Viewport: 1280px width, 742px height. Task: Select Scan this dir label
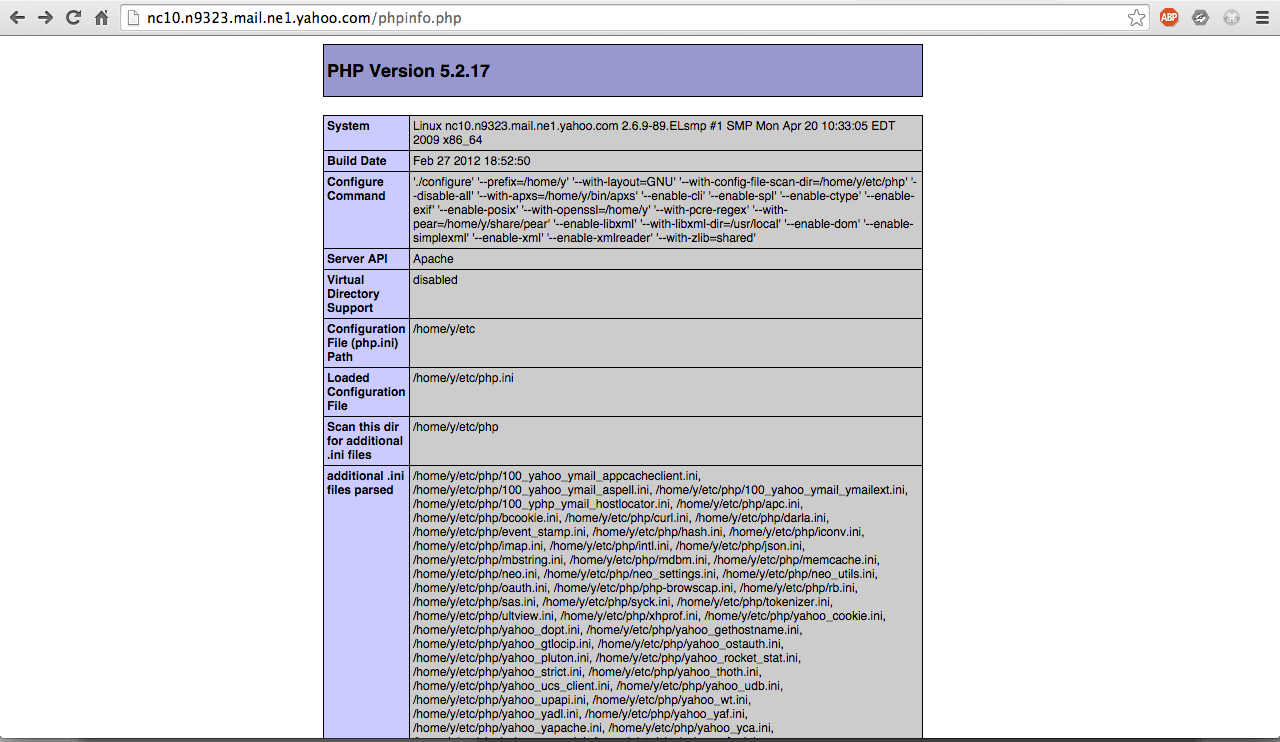pyautogui.click(x=365, y=441)
